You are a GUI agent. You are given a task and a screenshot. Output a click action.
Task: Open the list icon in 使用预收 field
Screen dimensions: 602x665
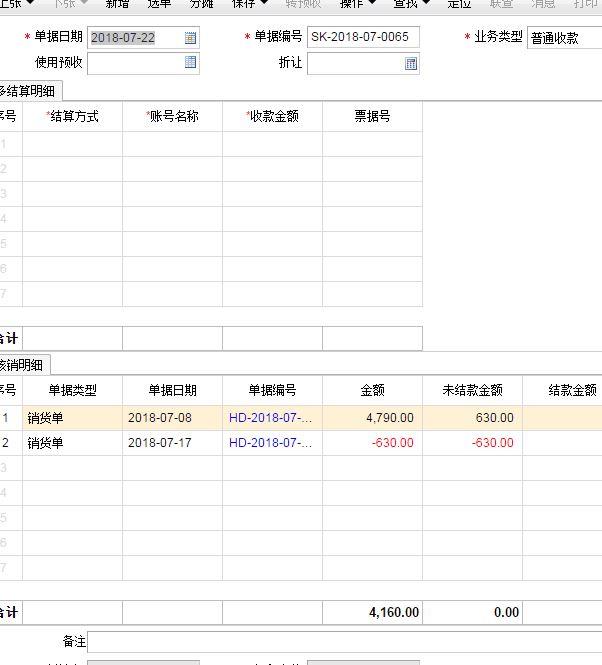(190, 62)
